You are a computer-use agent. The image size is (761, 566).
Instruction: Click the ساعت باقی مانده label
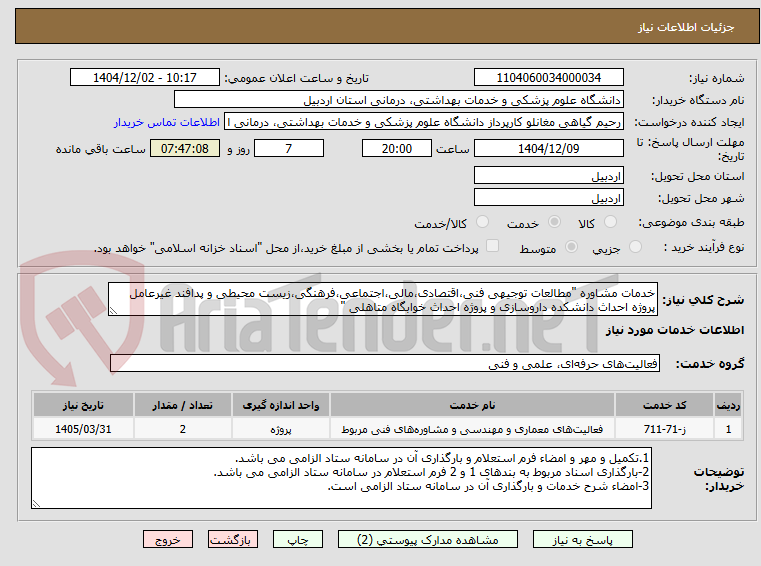[x=100, y=149]
